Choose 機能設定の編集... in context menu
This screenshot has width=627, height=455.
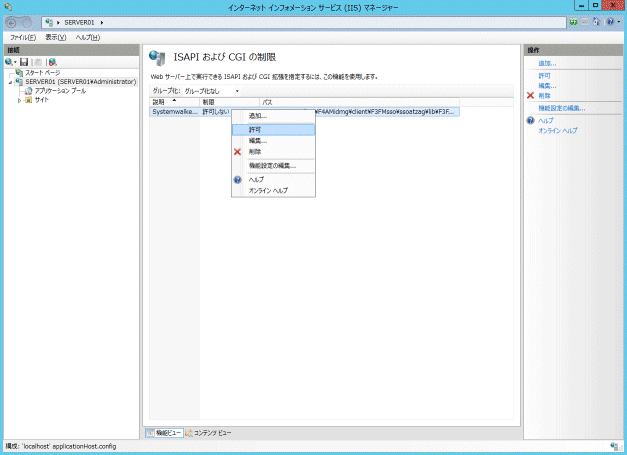click(x=272, y=166)
